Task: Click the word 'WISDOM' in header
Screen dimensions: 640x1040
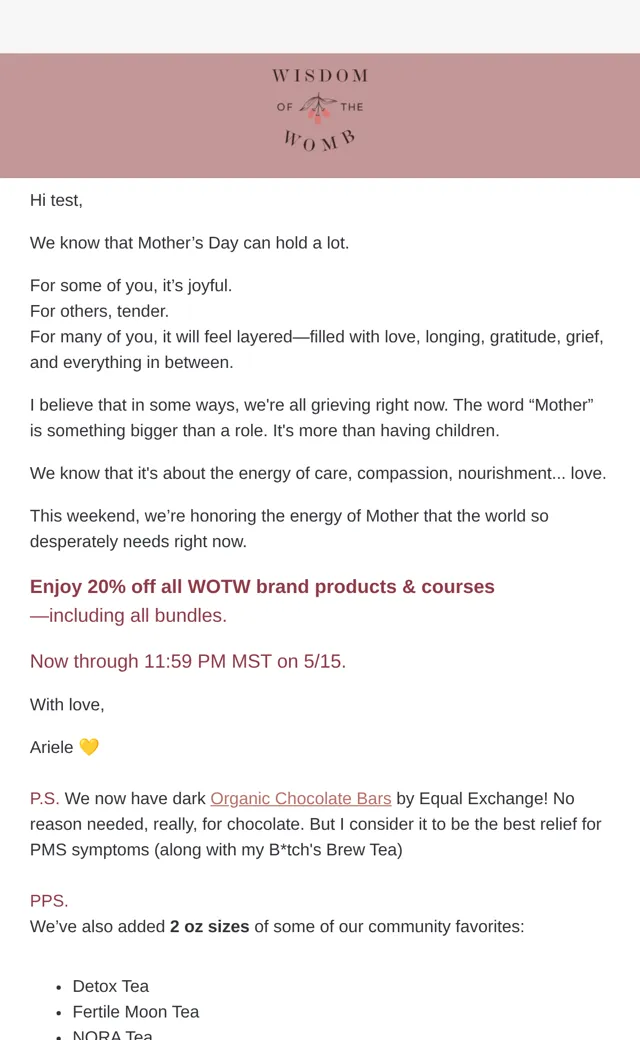Action: [320, 76]
